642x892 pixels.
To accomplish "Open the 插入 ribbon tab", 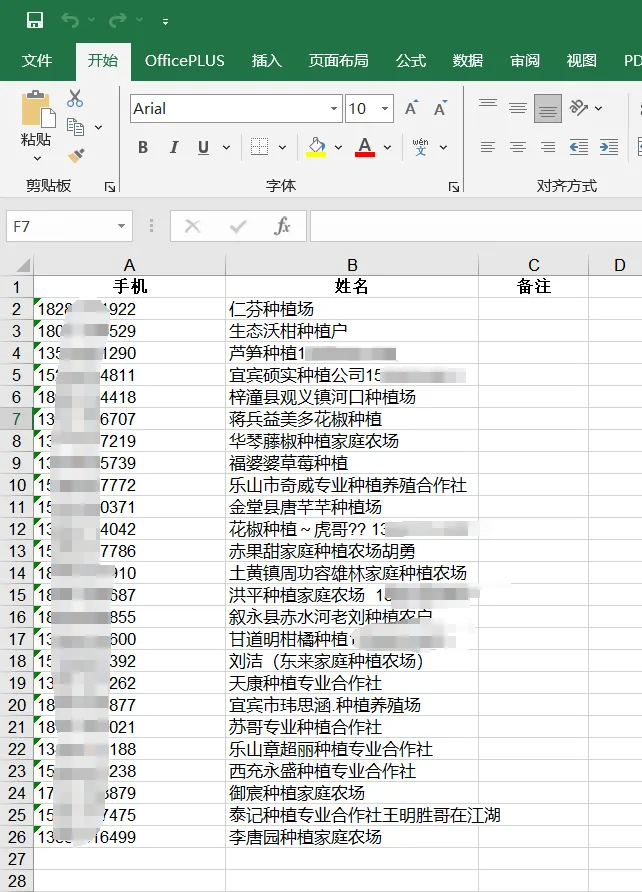I will point(266,61).
